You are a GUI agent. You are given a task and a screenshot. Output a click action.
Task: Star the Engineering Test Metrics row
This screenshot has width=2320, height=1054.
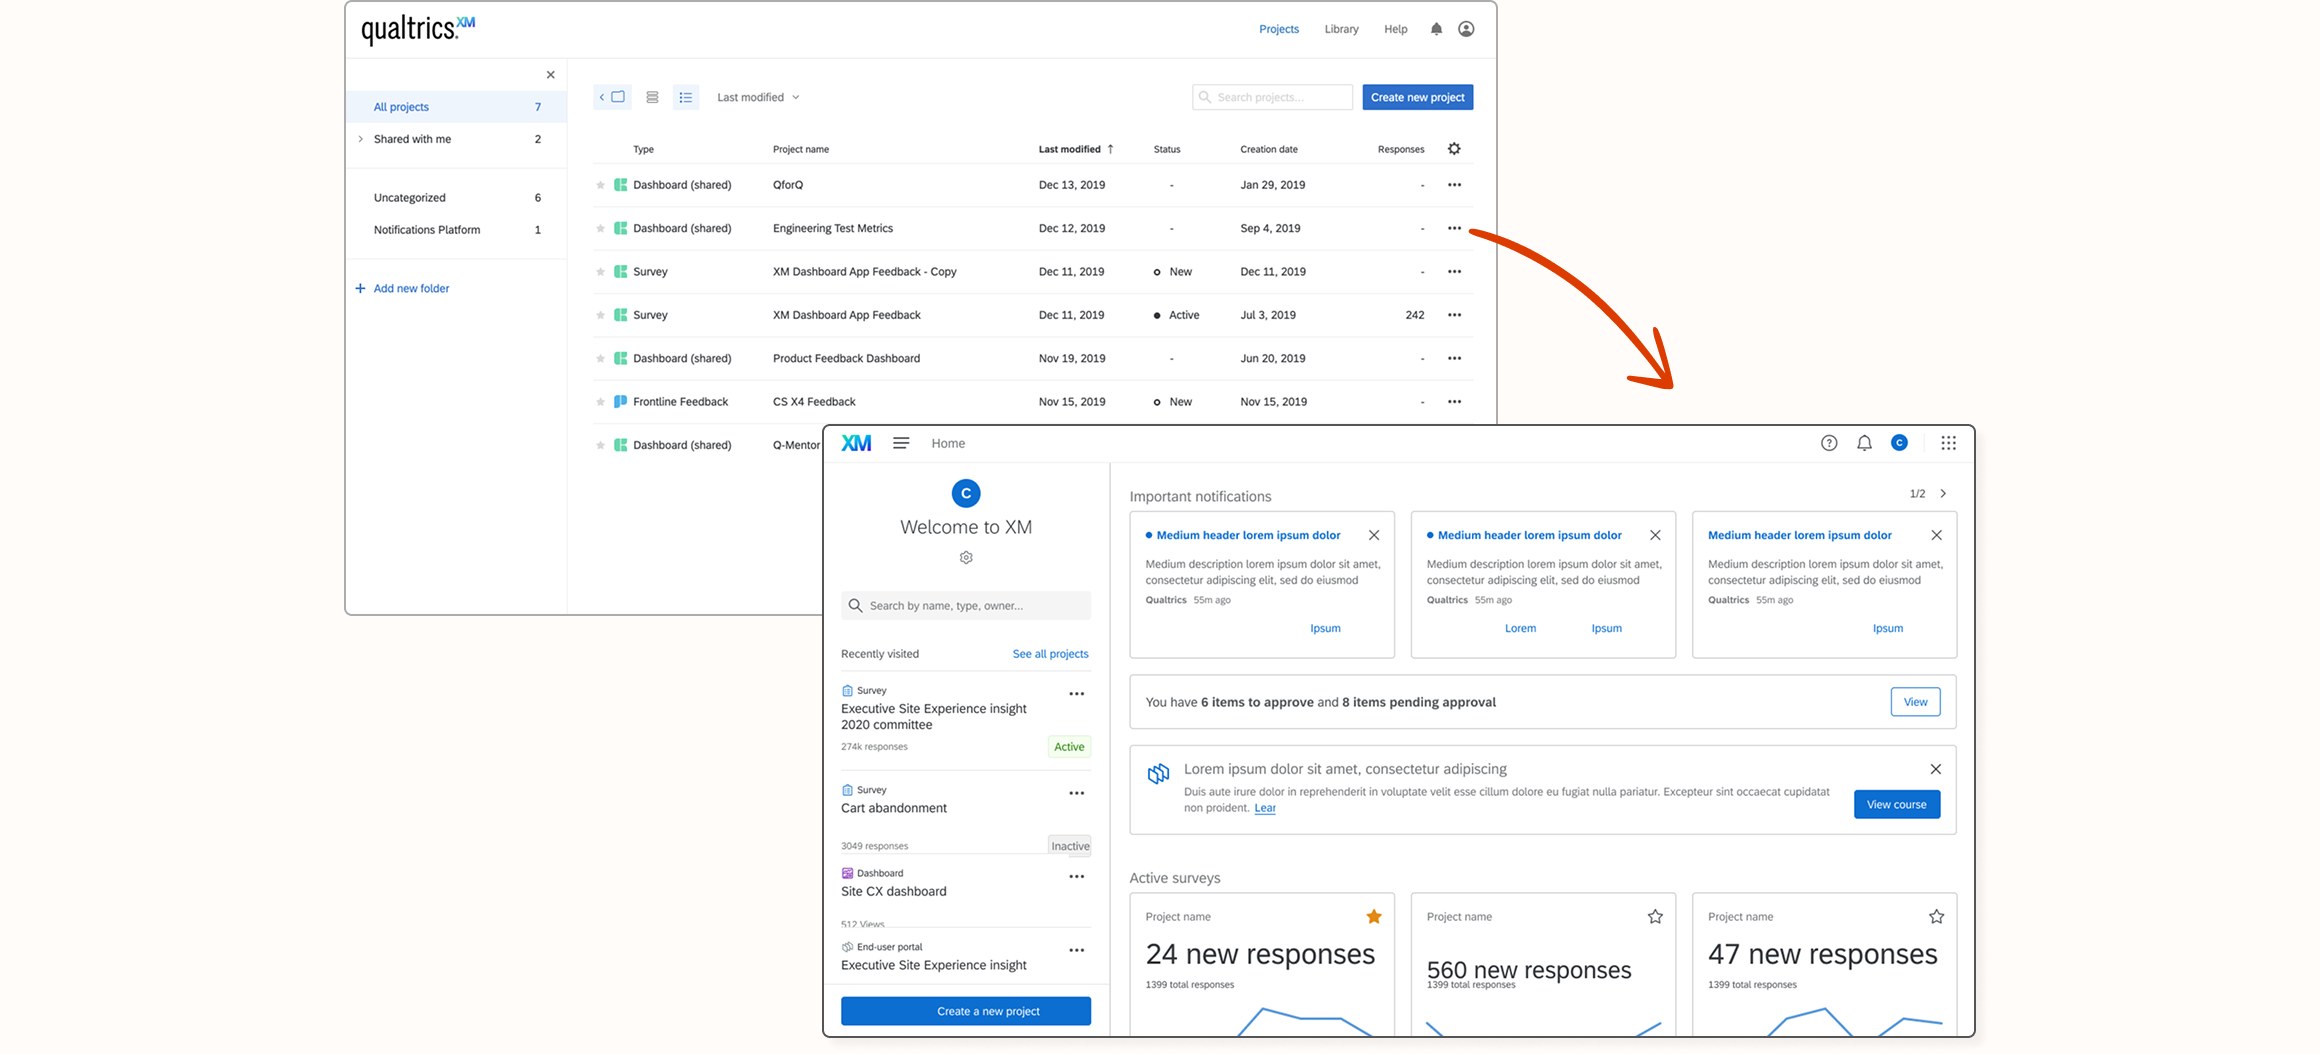point(600,229)
